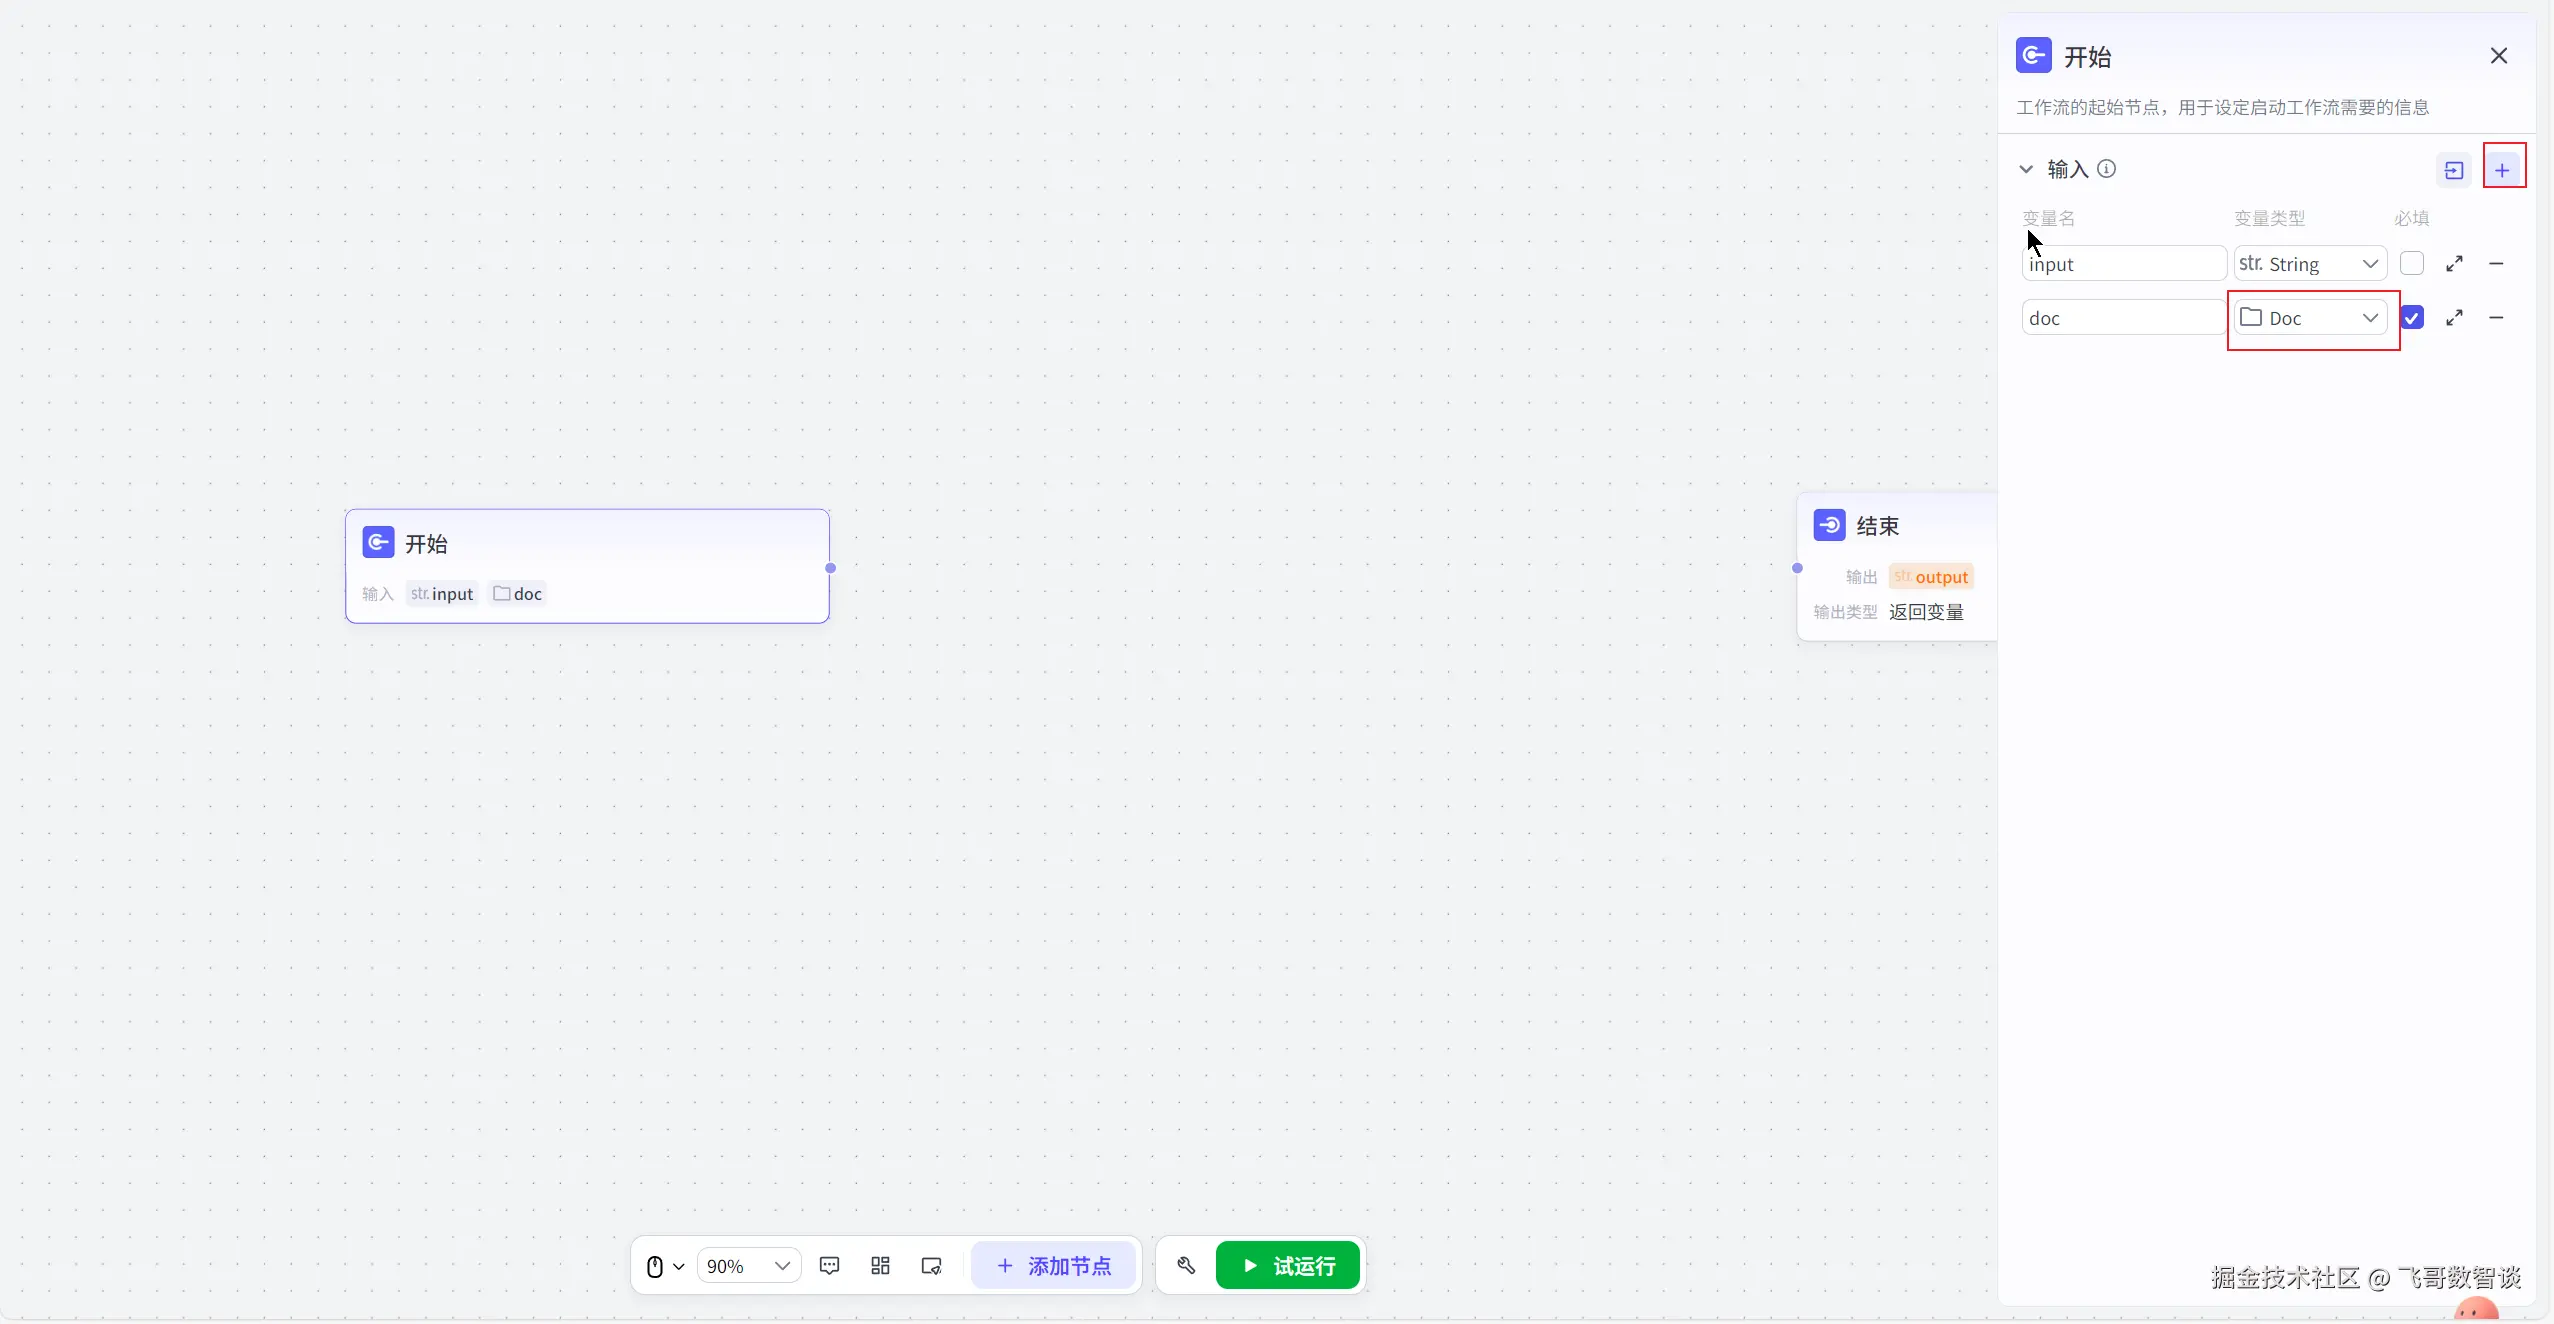Open the comment icon in bottom toolbar
The width and height of the screenshot is (2554, 1324).
click(x=829, y=1266)
